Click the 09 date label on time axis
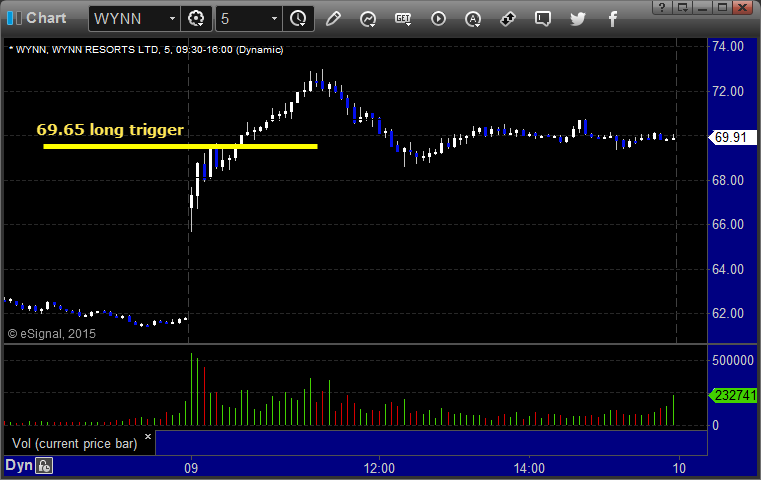The image size is (761, 480). coord(191,468)
